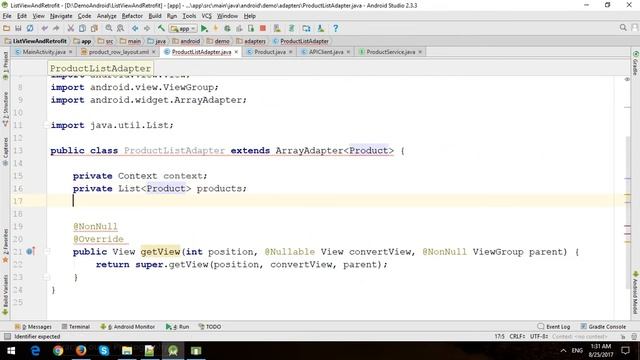Image resolution: width=640 pixels, height=360 pixels.
Task: Open Find with the magnifier icon
Action: [x=109, y=28]
